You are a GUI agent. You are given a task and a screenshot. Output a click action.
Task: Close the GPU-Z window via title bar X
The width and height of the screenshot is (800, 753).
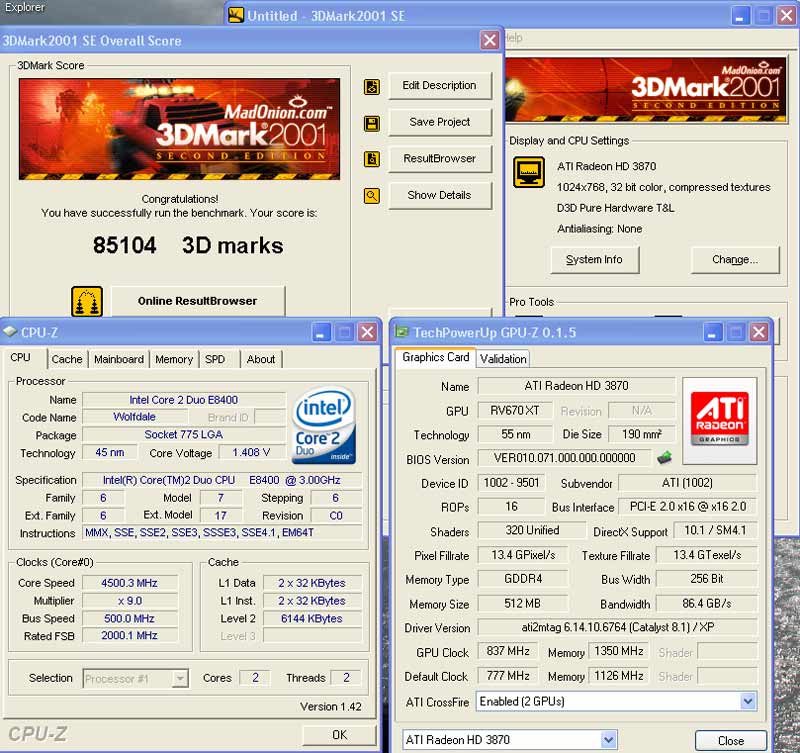[759, 333]
